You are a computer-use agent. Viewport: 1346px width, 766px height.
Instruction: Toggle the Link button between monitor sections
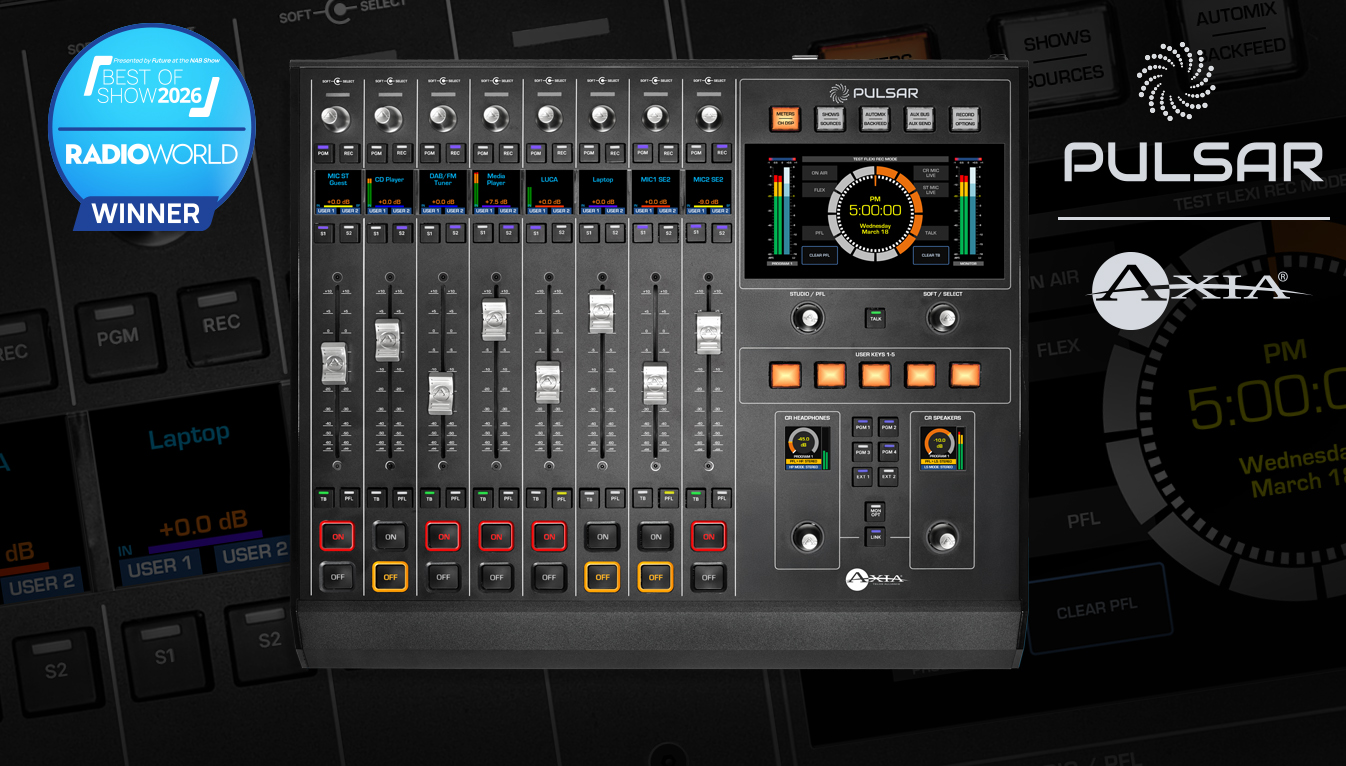(875, 537)
